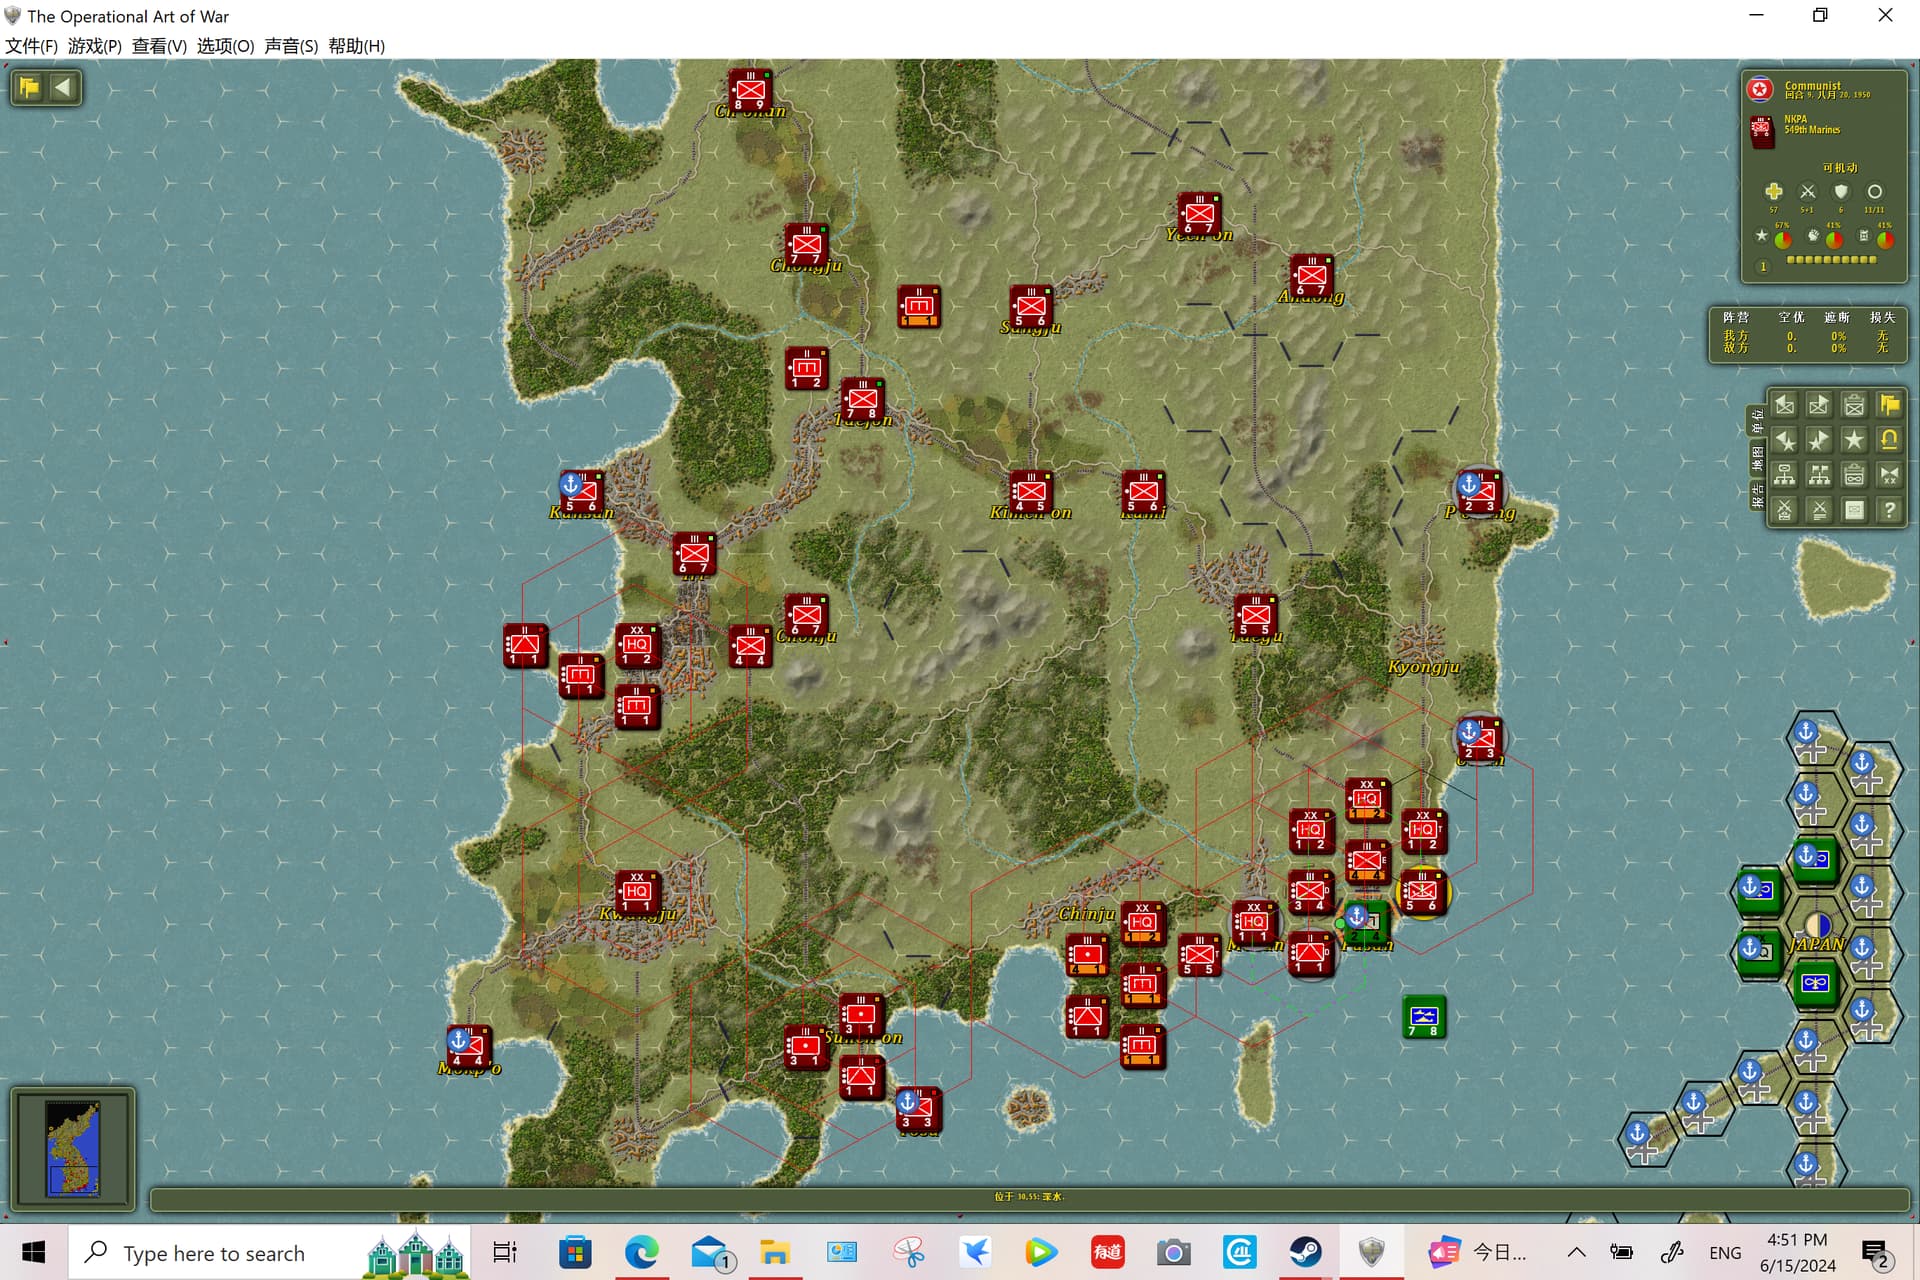Select the naval unit at Kunsan
Screen dimensions: 1920x1280
pyautogui.click(x=581, y=491)
